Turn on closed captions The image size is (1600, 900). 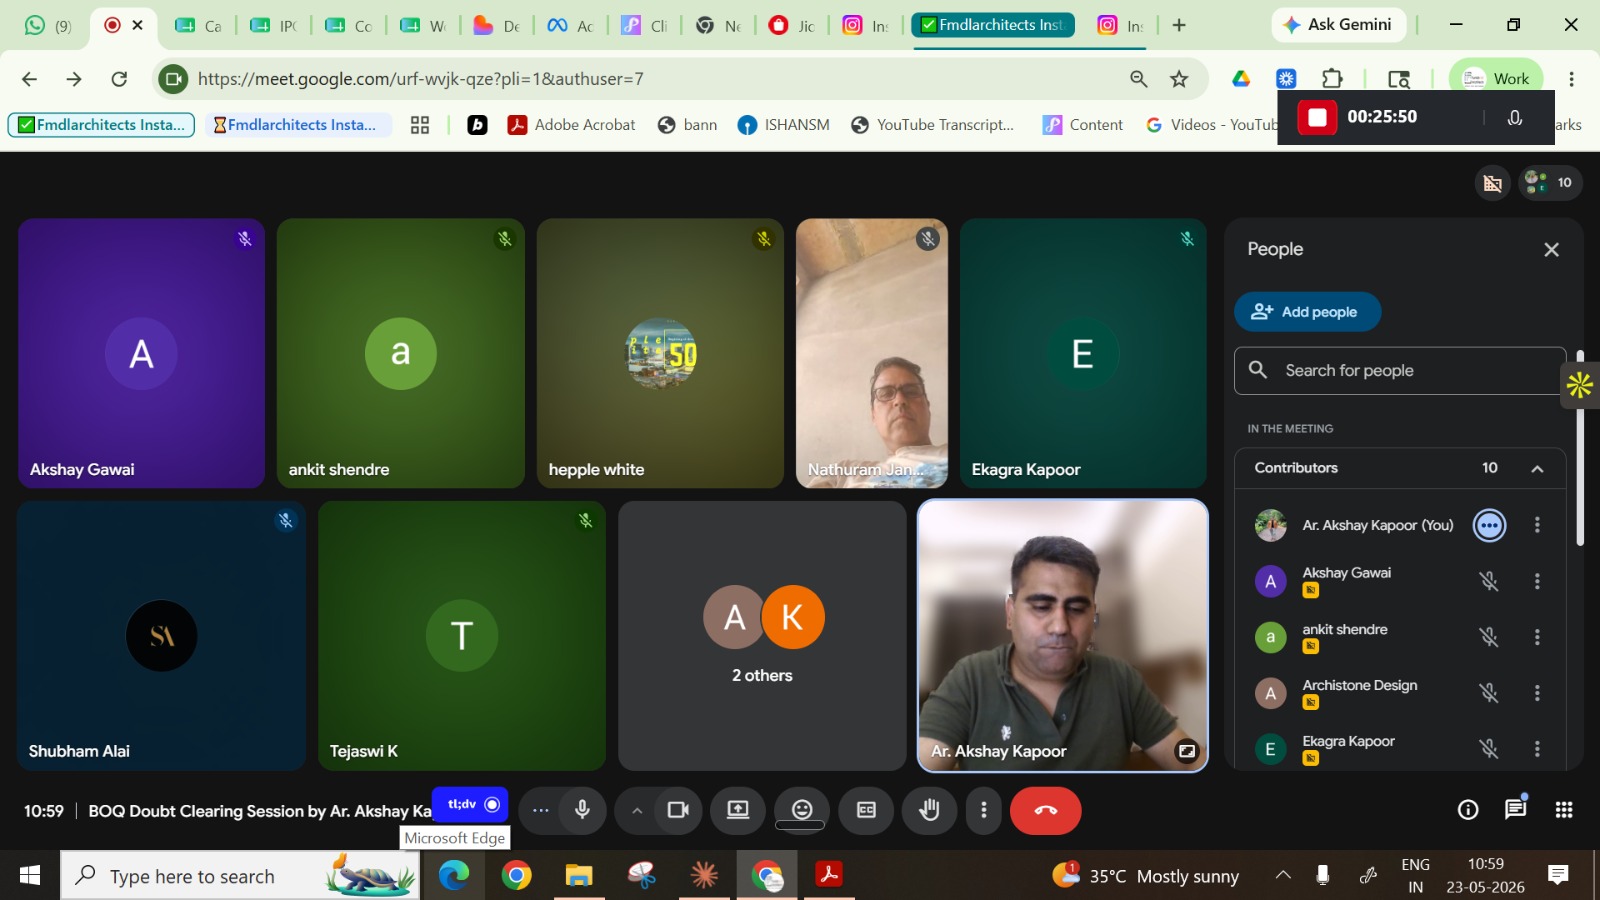coord(866,810)
